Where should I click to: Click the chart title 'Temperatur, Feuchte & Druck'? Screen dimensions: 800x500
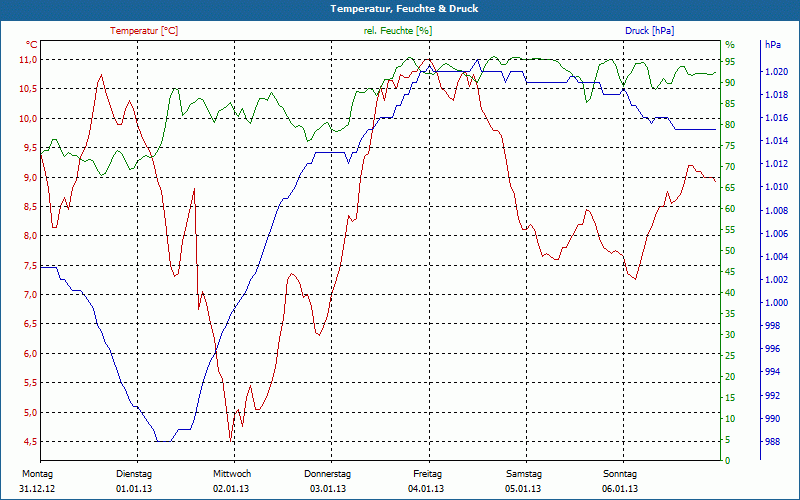point(404,9)
